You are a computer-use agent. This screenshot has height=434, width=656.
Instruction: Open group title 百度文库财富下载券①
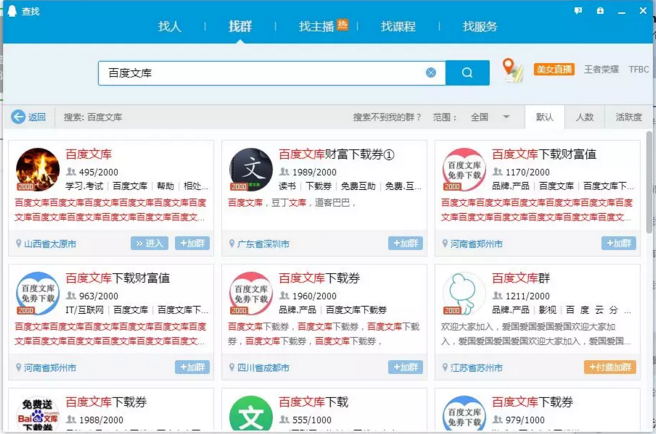336,154
